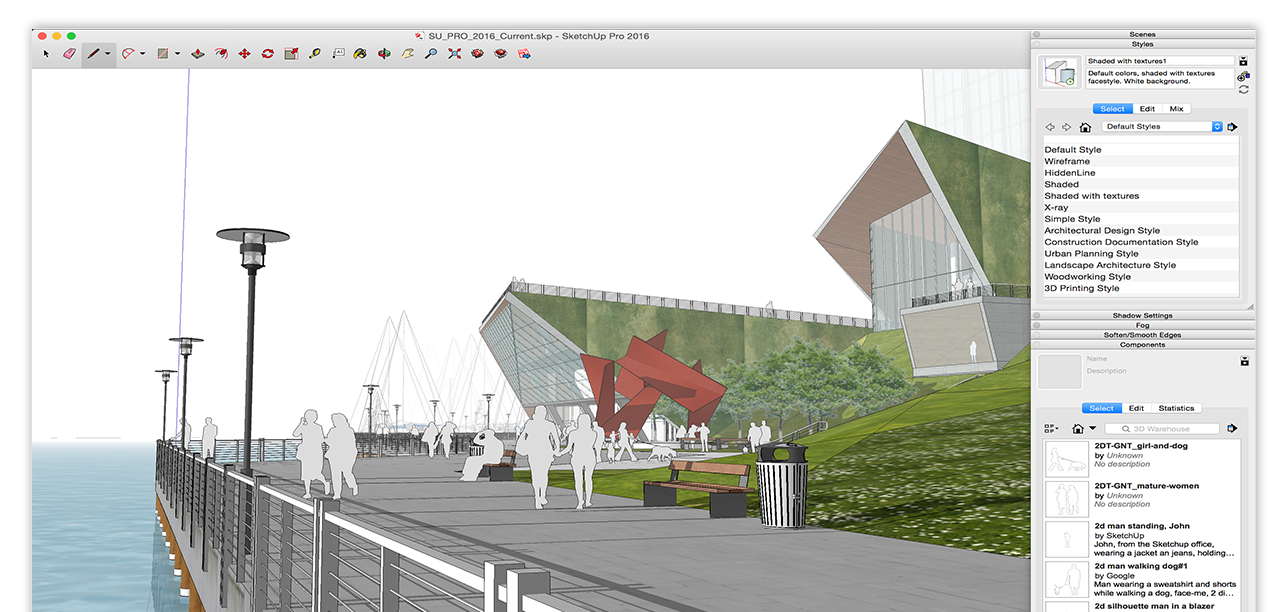Image resolution: width=1280 pixels, height=612 pixels.
Task: Show secondary pane in Components panel
Action: (1244, 361)
